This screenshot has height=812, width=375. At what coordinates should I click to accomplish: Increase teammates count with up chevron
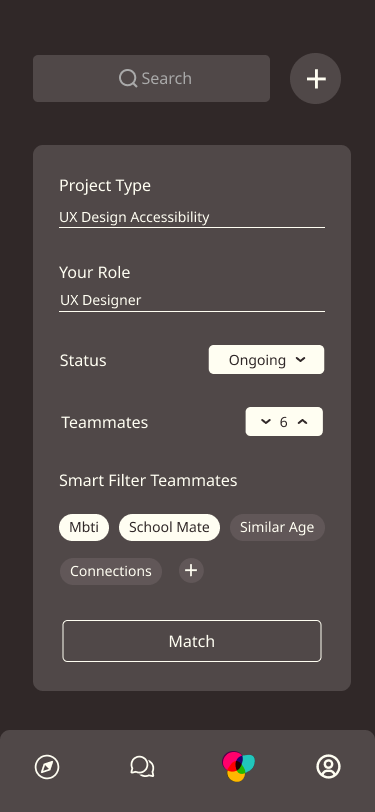(x=302, y=422)
